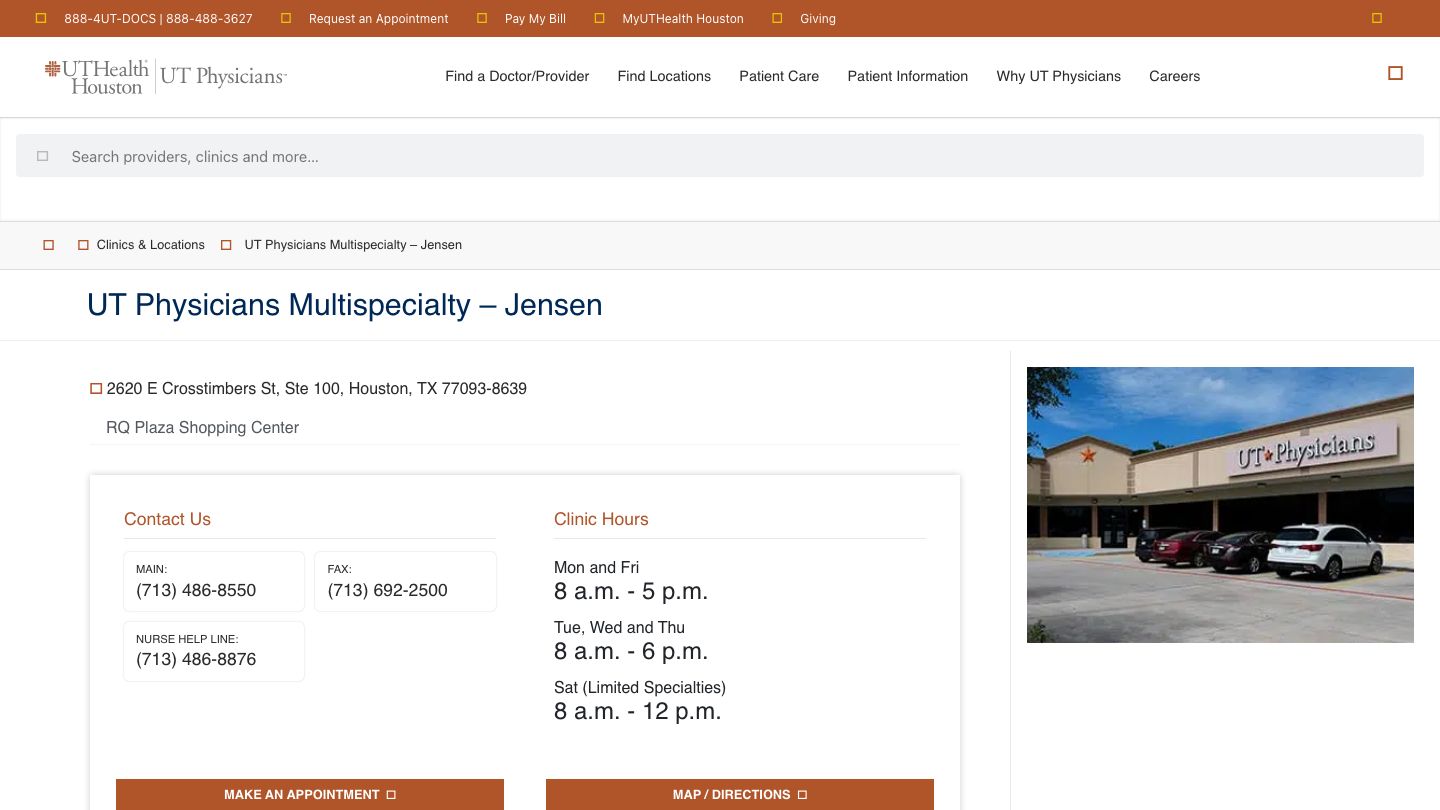Click the UT Physicians clinic exterior photo

[1220, 504]
